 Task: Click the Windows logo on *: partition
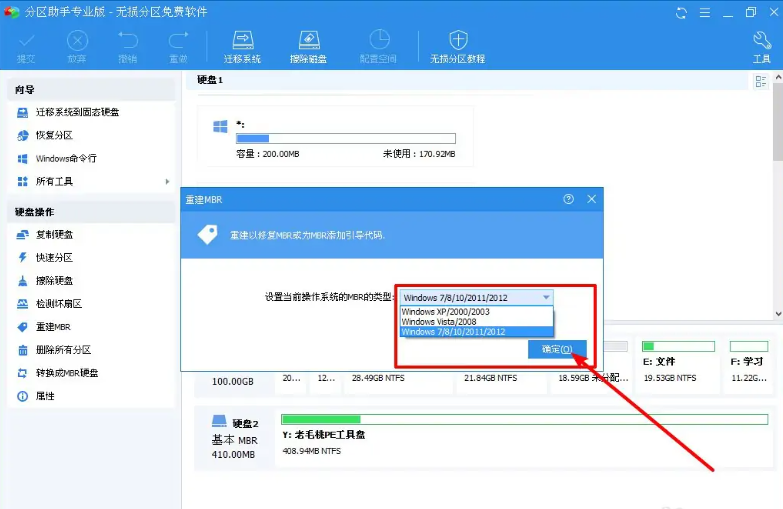220,126
